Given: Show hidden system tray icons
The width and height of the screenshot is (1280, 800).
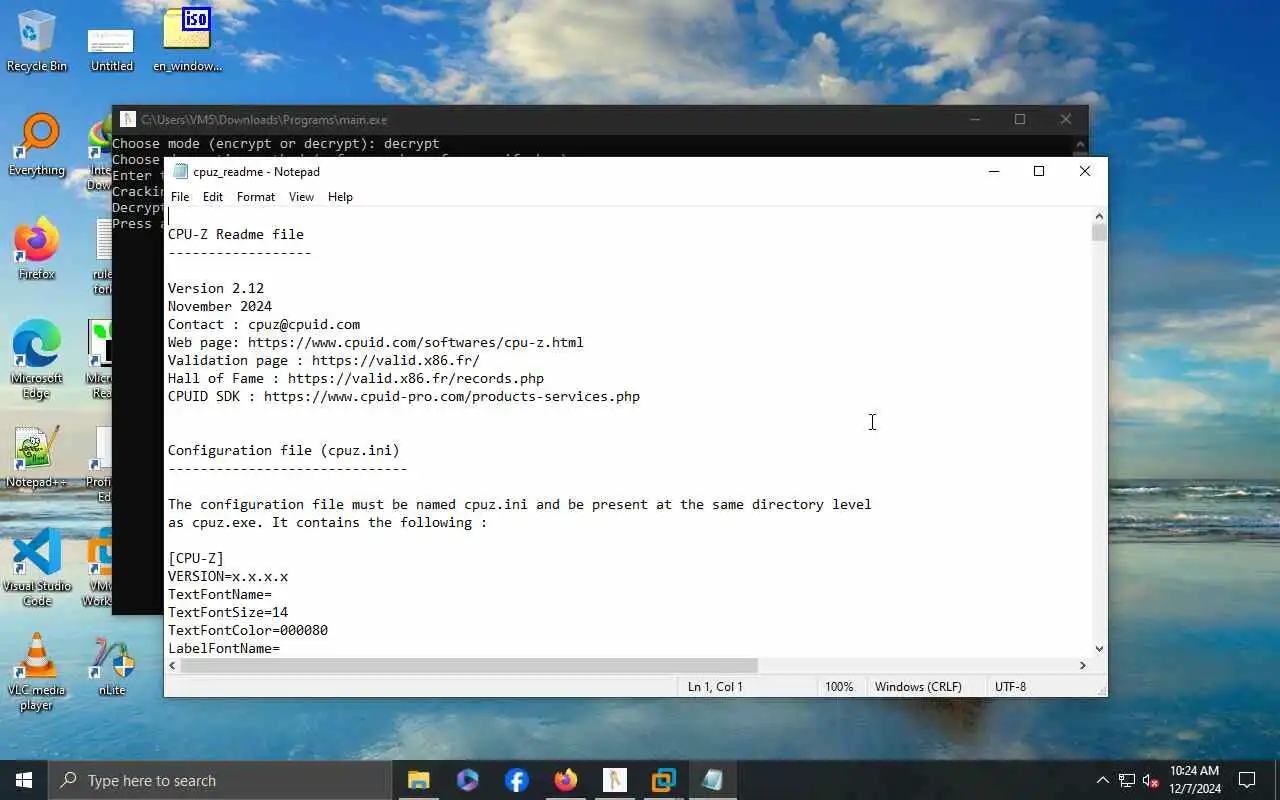Looking at the screenshot, I should click(x=1103, y=780).
